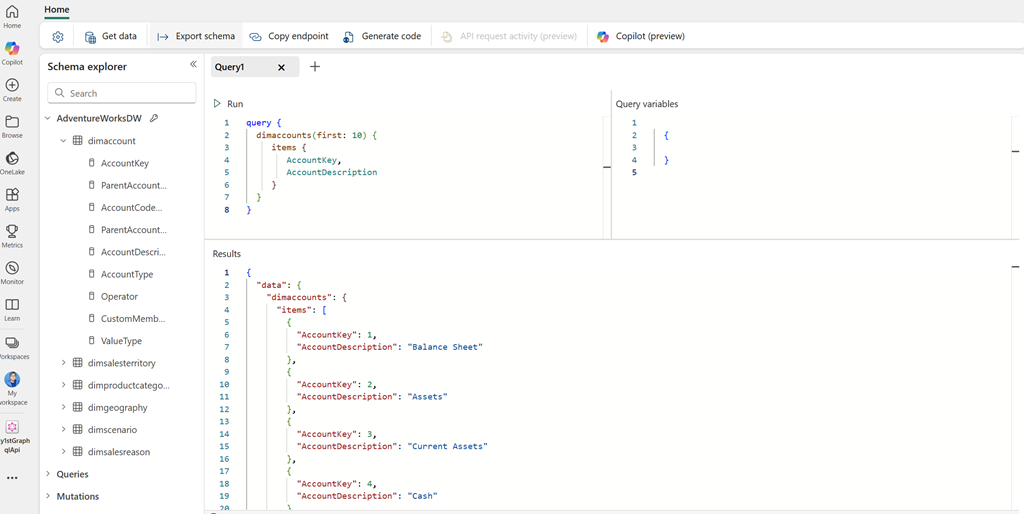The height and width of the screenshot is (514, 1024).
Task: Expand the dimproductcatego... table
Action: (63, 385)
